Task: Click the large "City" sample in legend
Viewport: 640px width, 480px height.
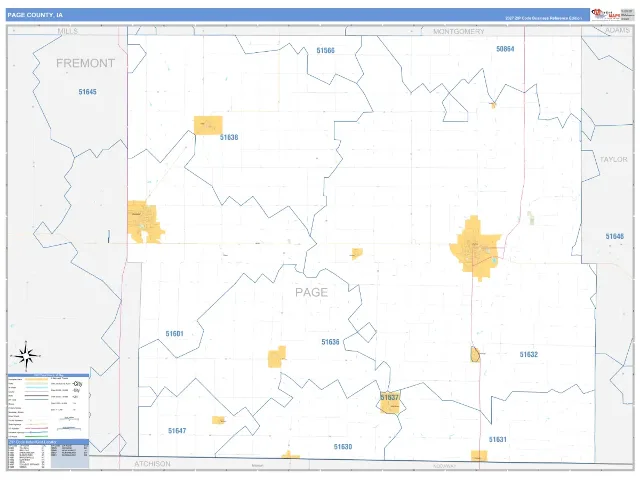Action: 78,384
